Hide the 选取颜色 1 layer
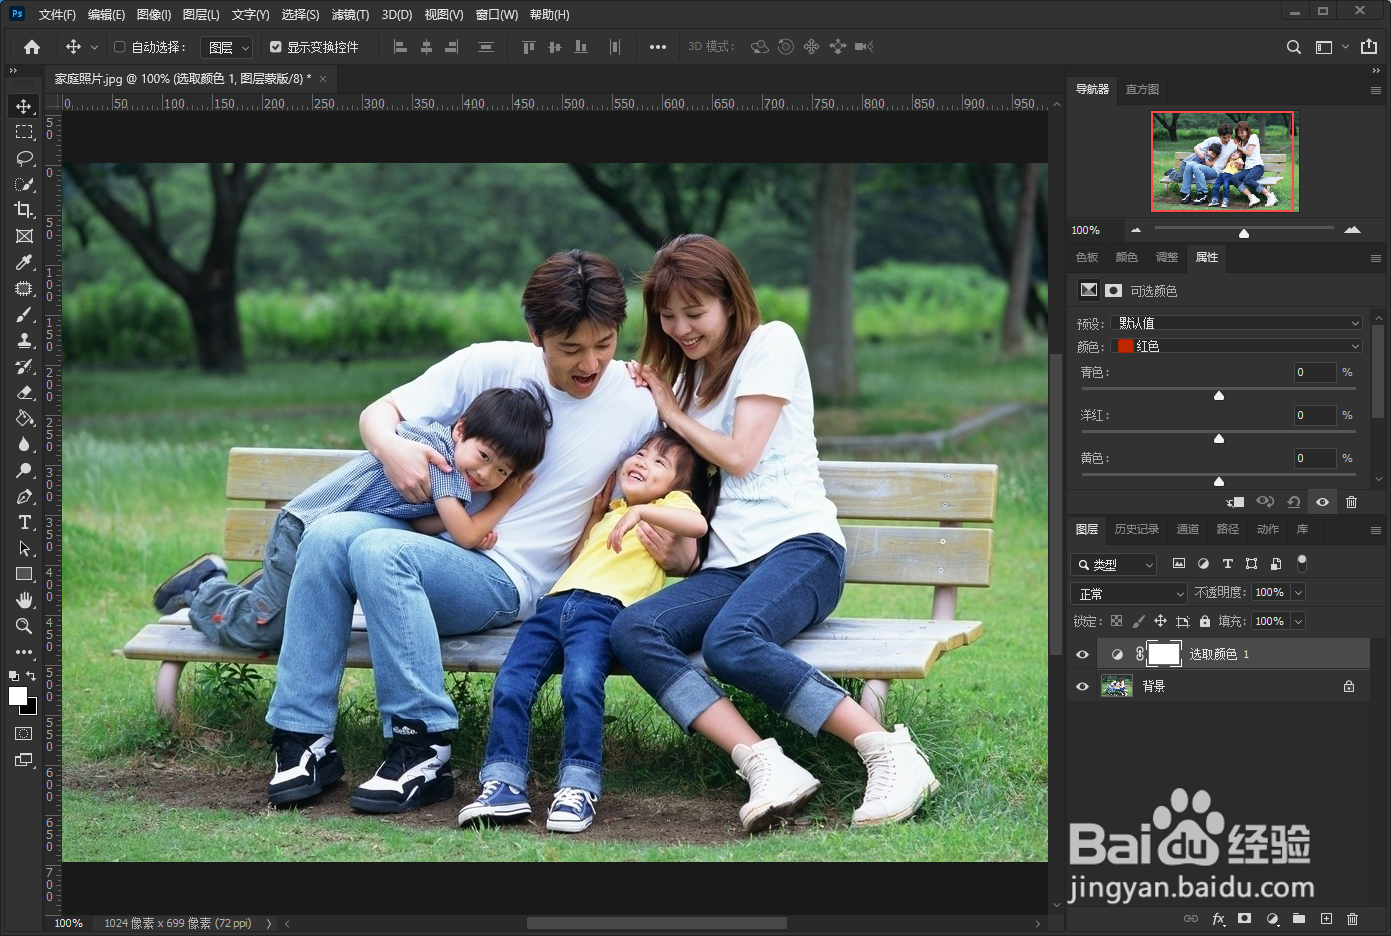 [x=1082, y=654]
